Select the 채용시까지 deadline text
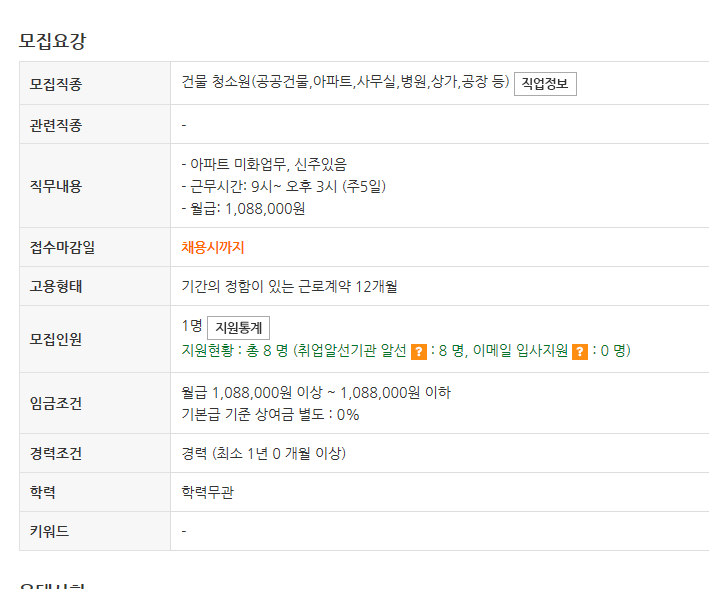The image size is (717, 589). [x=213, y=247]
